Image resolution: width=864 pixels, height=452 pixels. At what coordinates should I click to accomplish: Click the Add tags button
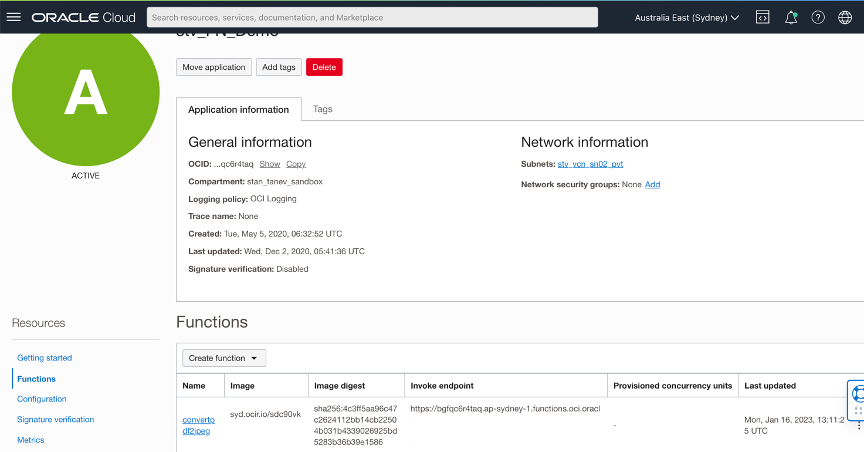278,67
